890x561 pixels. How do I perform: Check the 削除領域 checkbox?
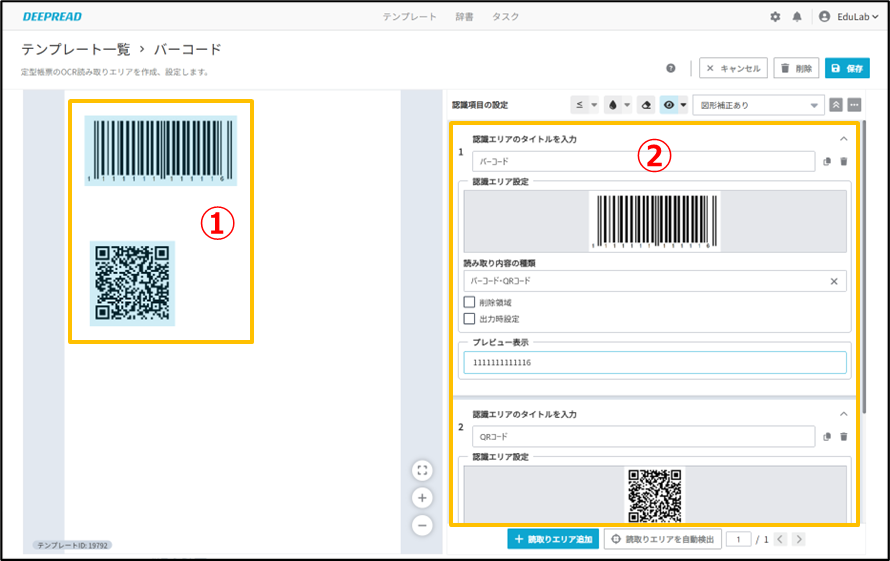(469, 302)
